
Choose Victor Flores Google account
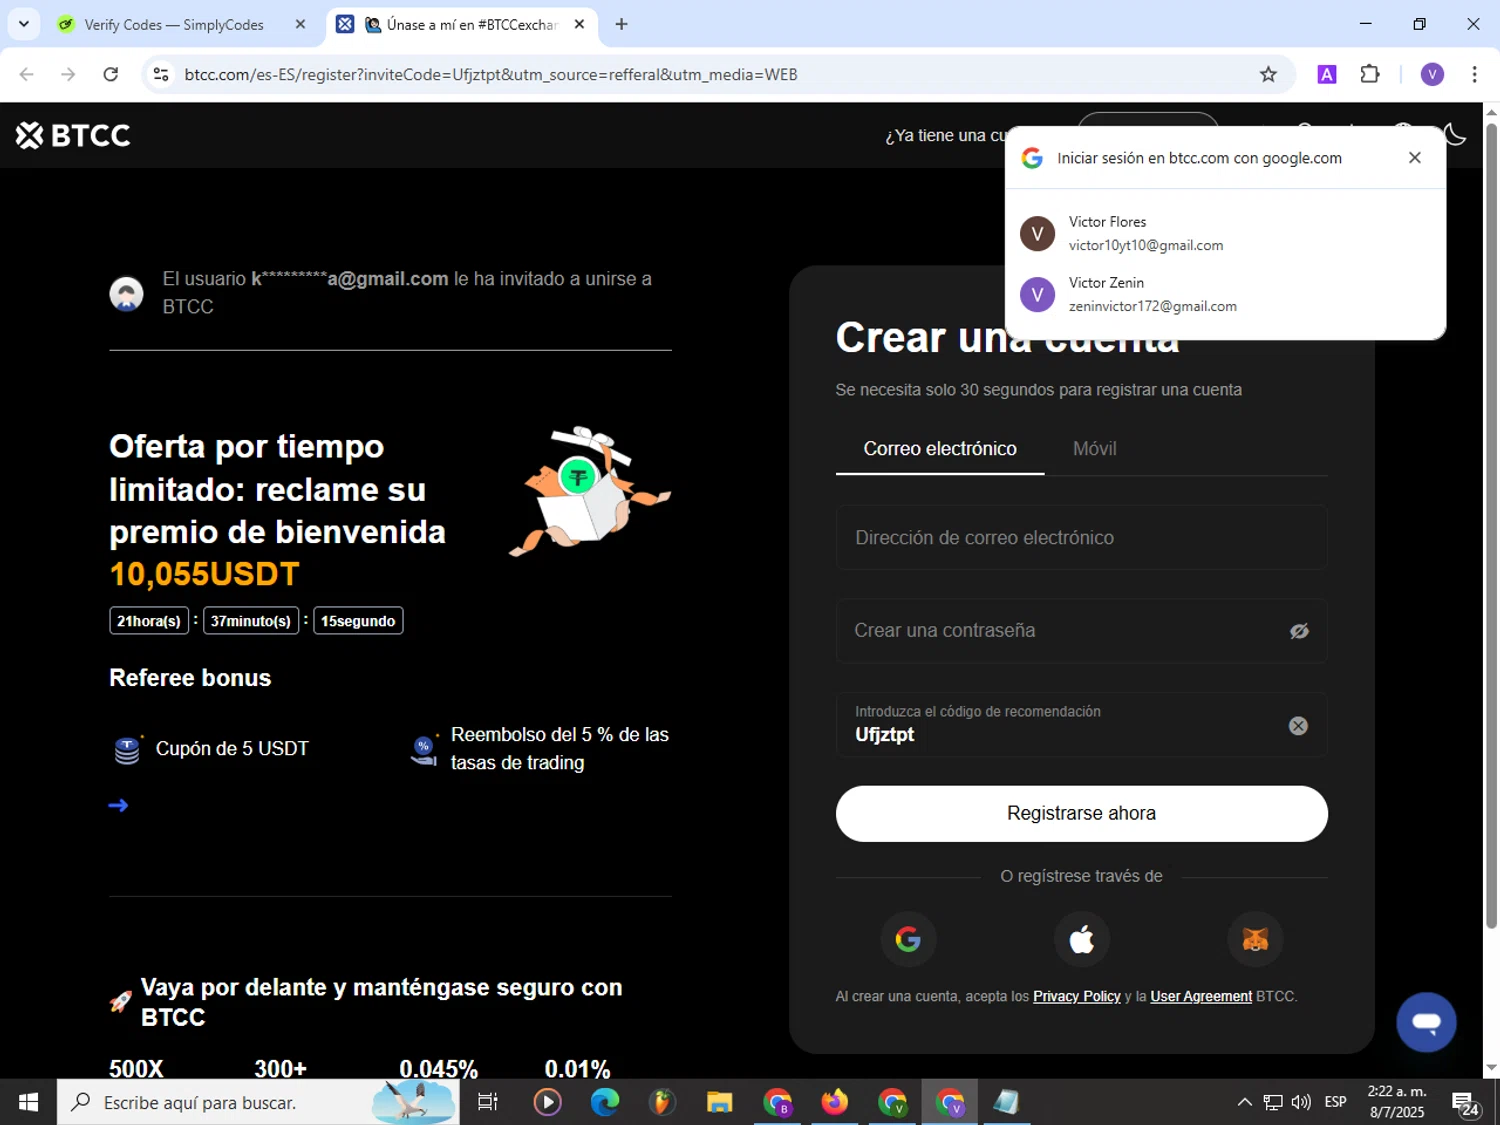pos(1225,233)
